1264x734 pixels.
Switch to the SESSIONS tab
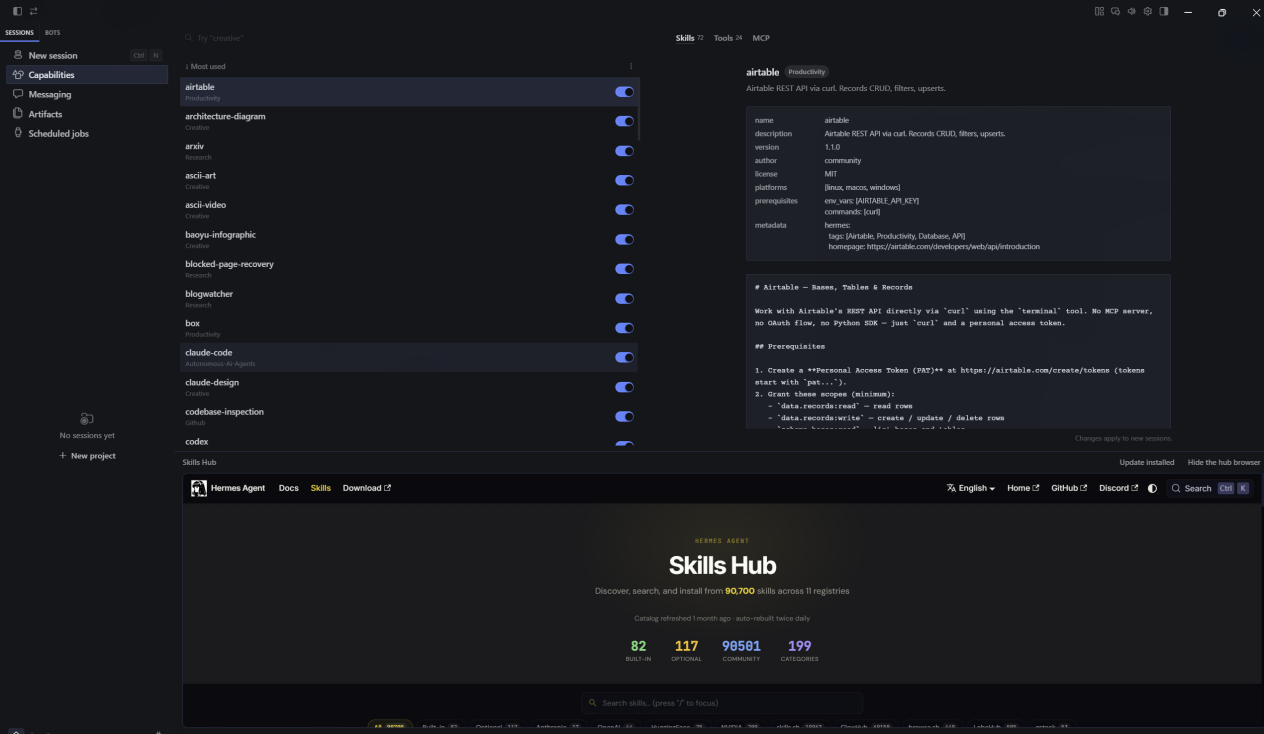(19, 33)
